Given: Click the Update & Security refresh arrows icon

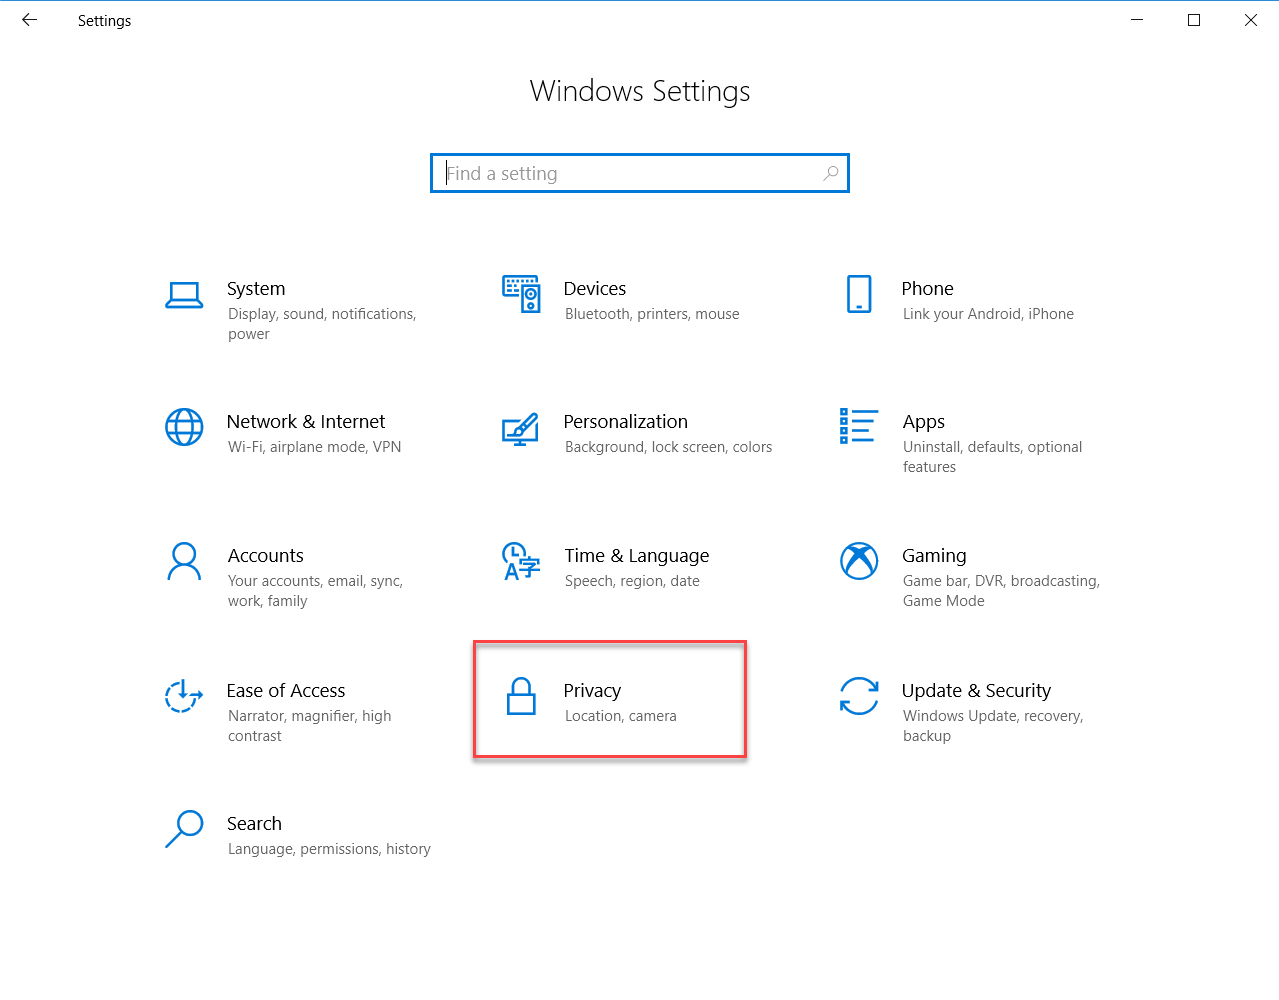Looking at the screenshot, I should coord(859,696).
